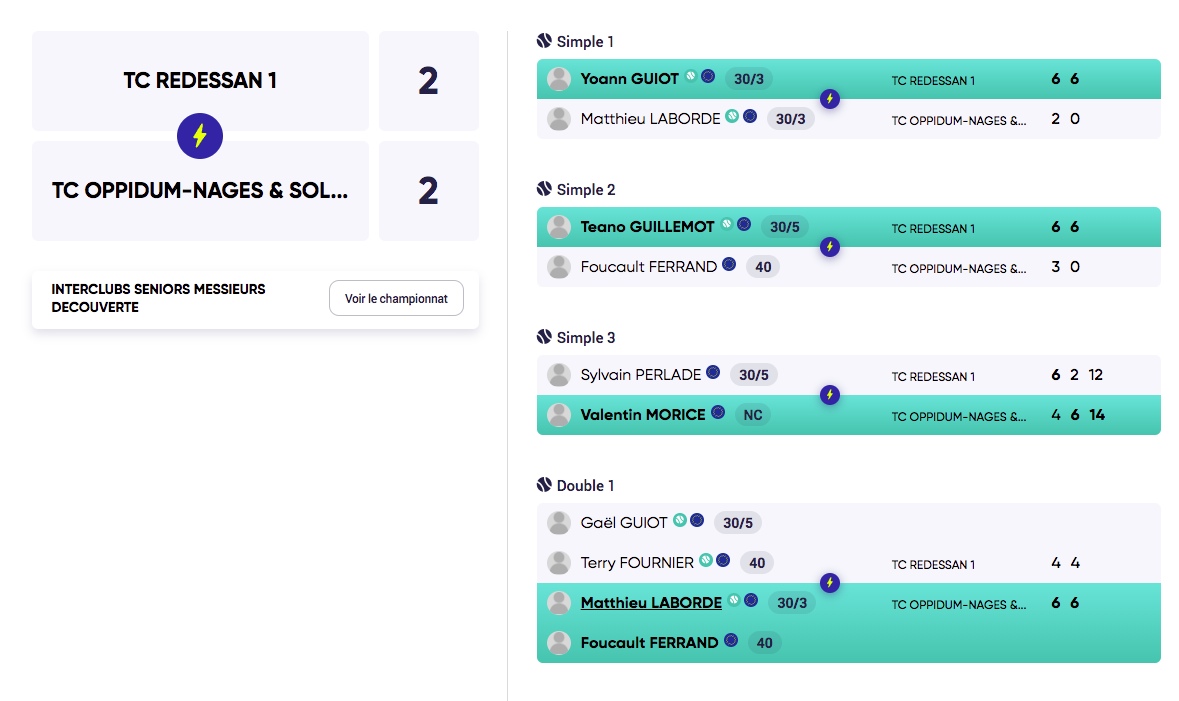This screenshot has height=701, width=1179.
Task: Click Yoann GUIOT's avatar icon
Action: tap(559, 79)
